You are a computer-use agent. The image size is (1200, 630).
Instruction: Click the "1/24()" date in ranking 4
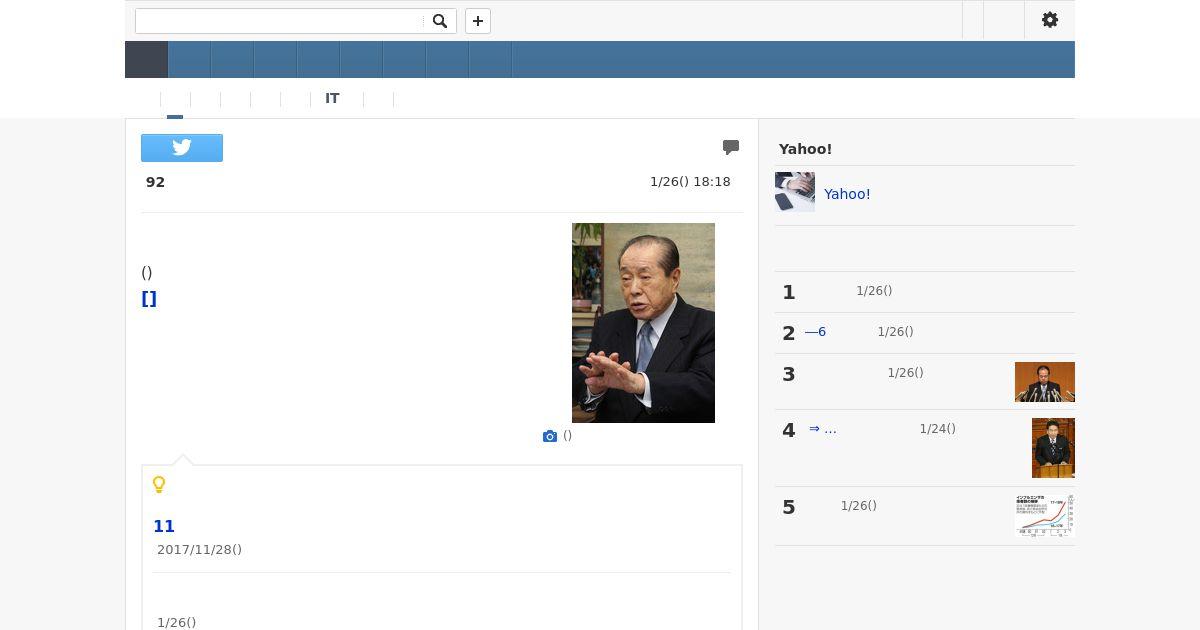point(937,429)
